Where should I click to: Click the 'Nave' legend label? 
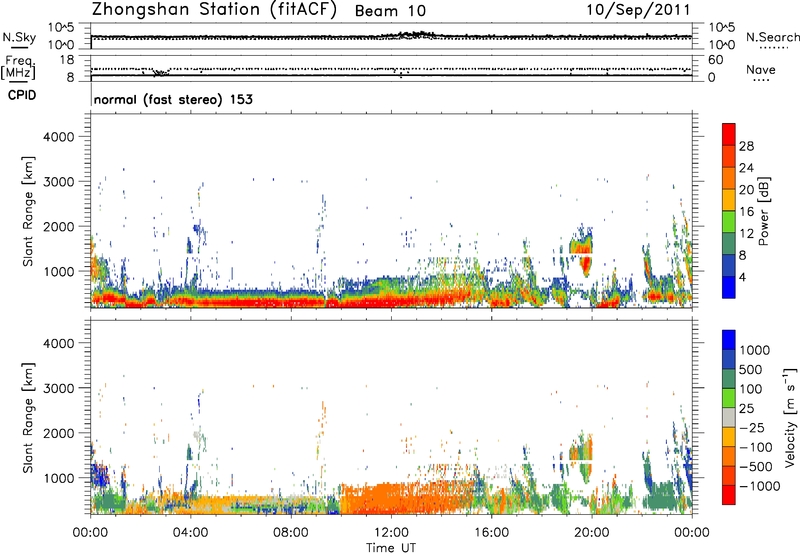(761, 69)
